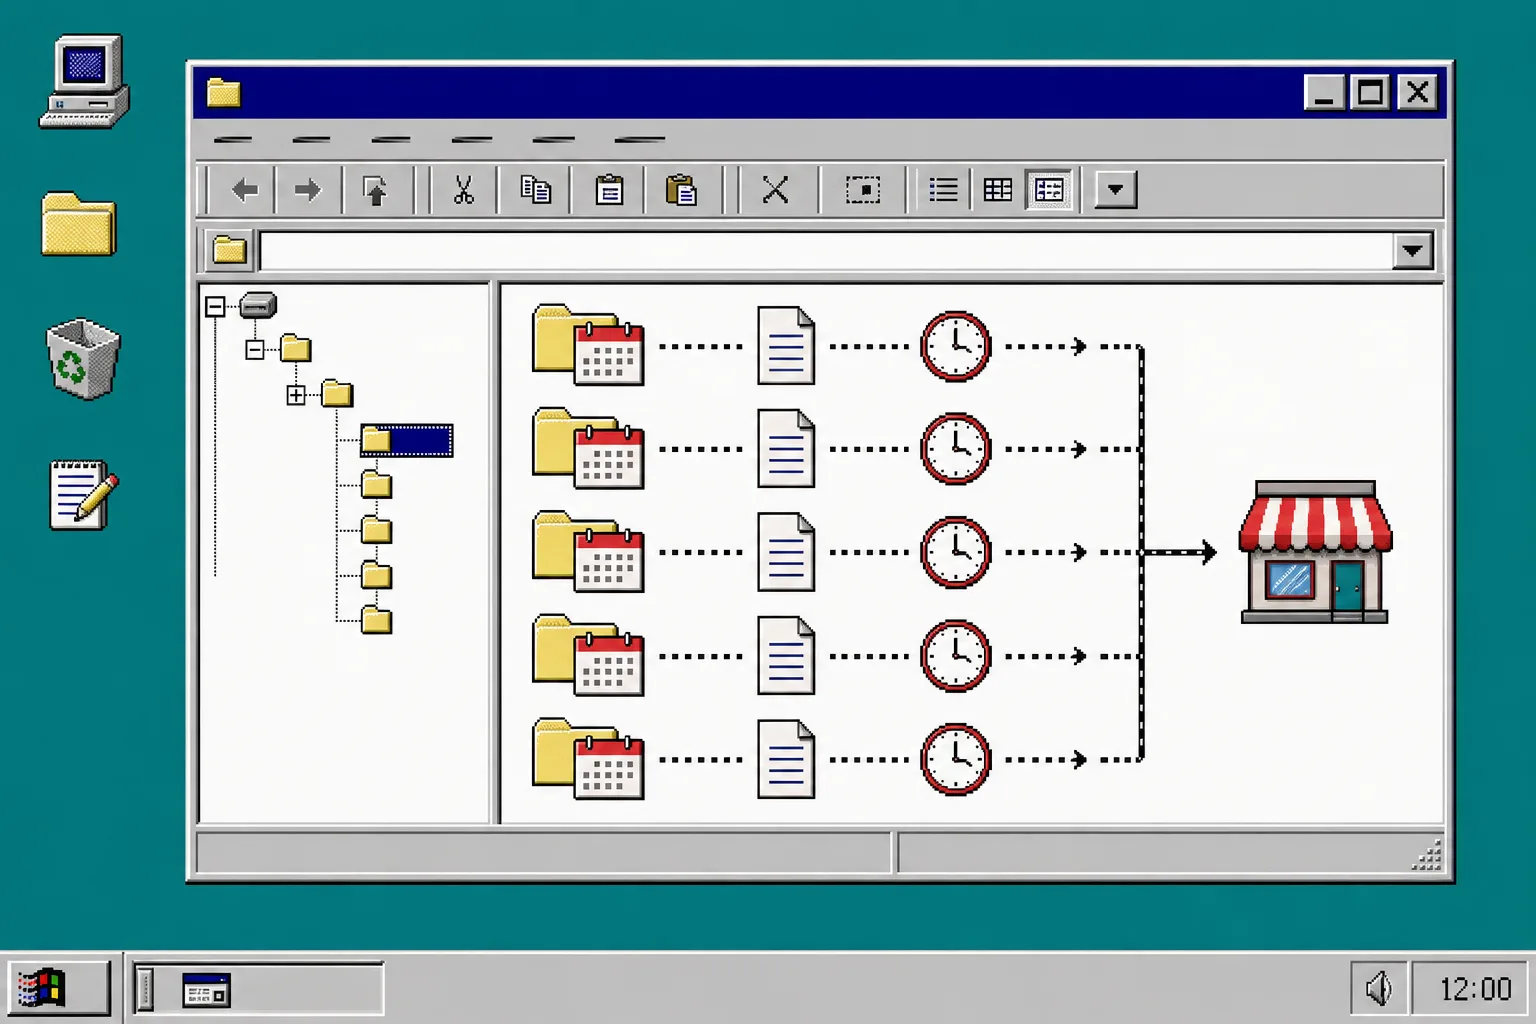Select the third-level folder icon beside plus
The height and width of the screenshot is (1024, 1536).
[337, 393]
